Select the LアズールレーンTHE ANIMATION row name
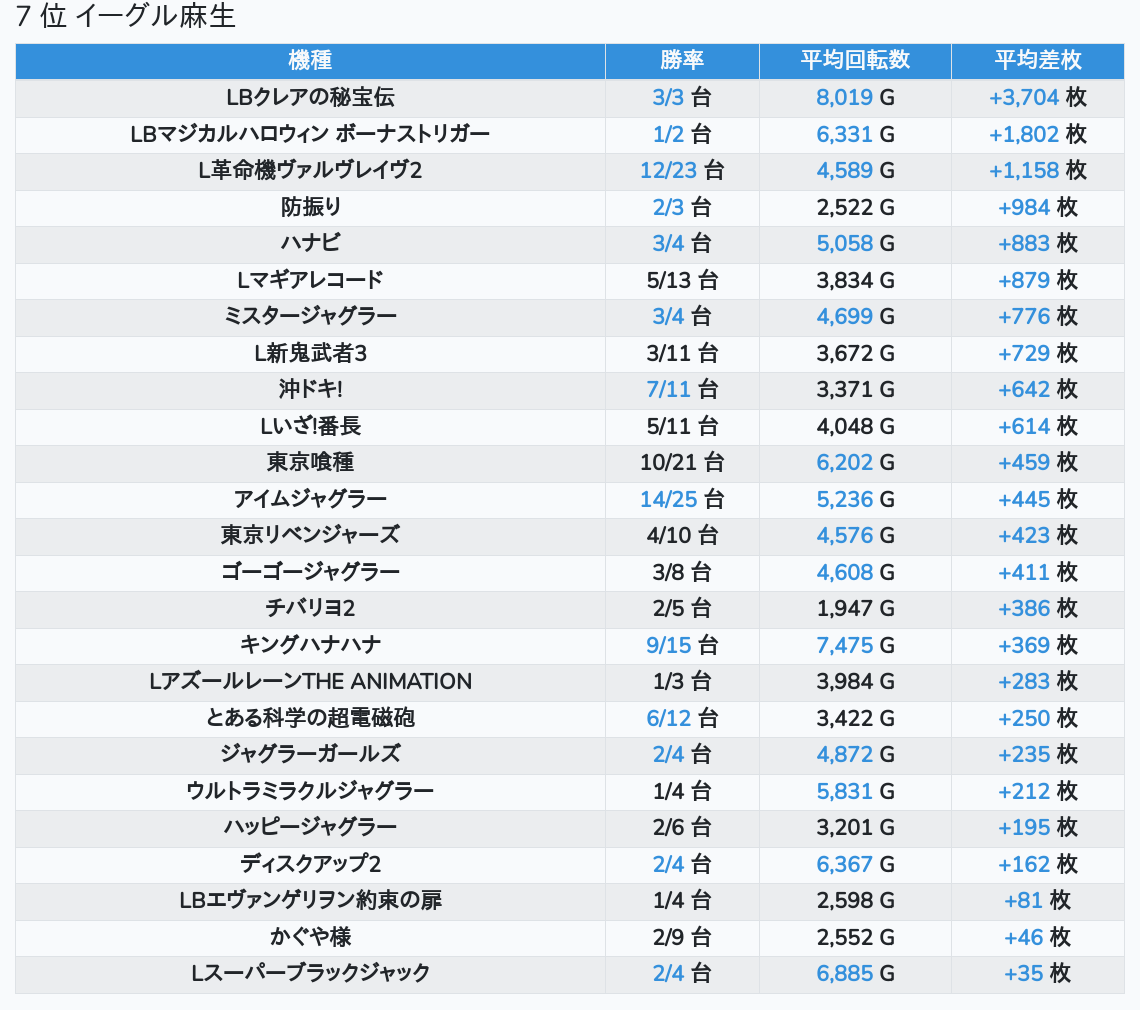Screen dimensions: 1140x1010 click(x=310, y=681)
